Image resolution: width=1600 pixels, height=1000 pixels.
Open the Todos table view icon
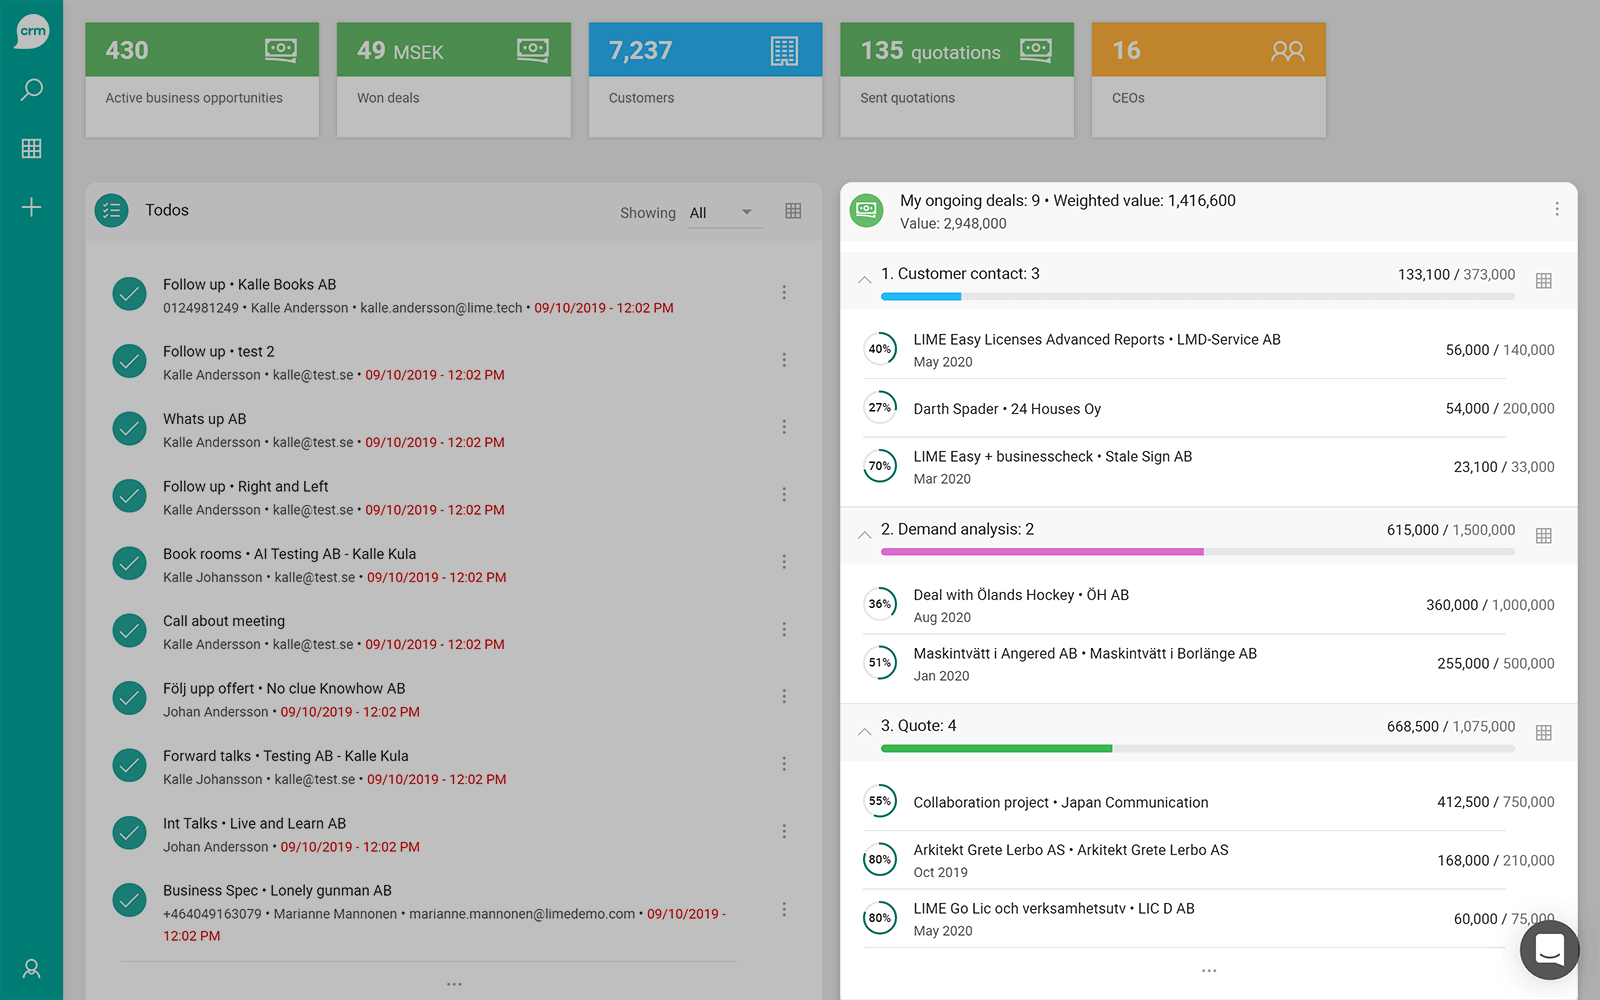coord(793,211)
